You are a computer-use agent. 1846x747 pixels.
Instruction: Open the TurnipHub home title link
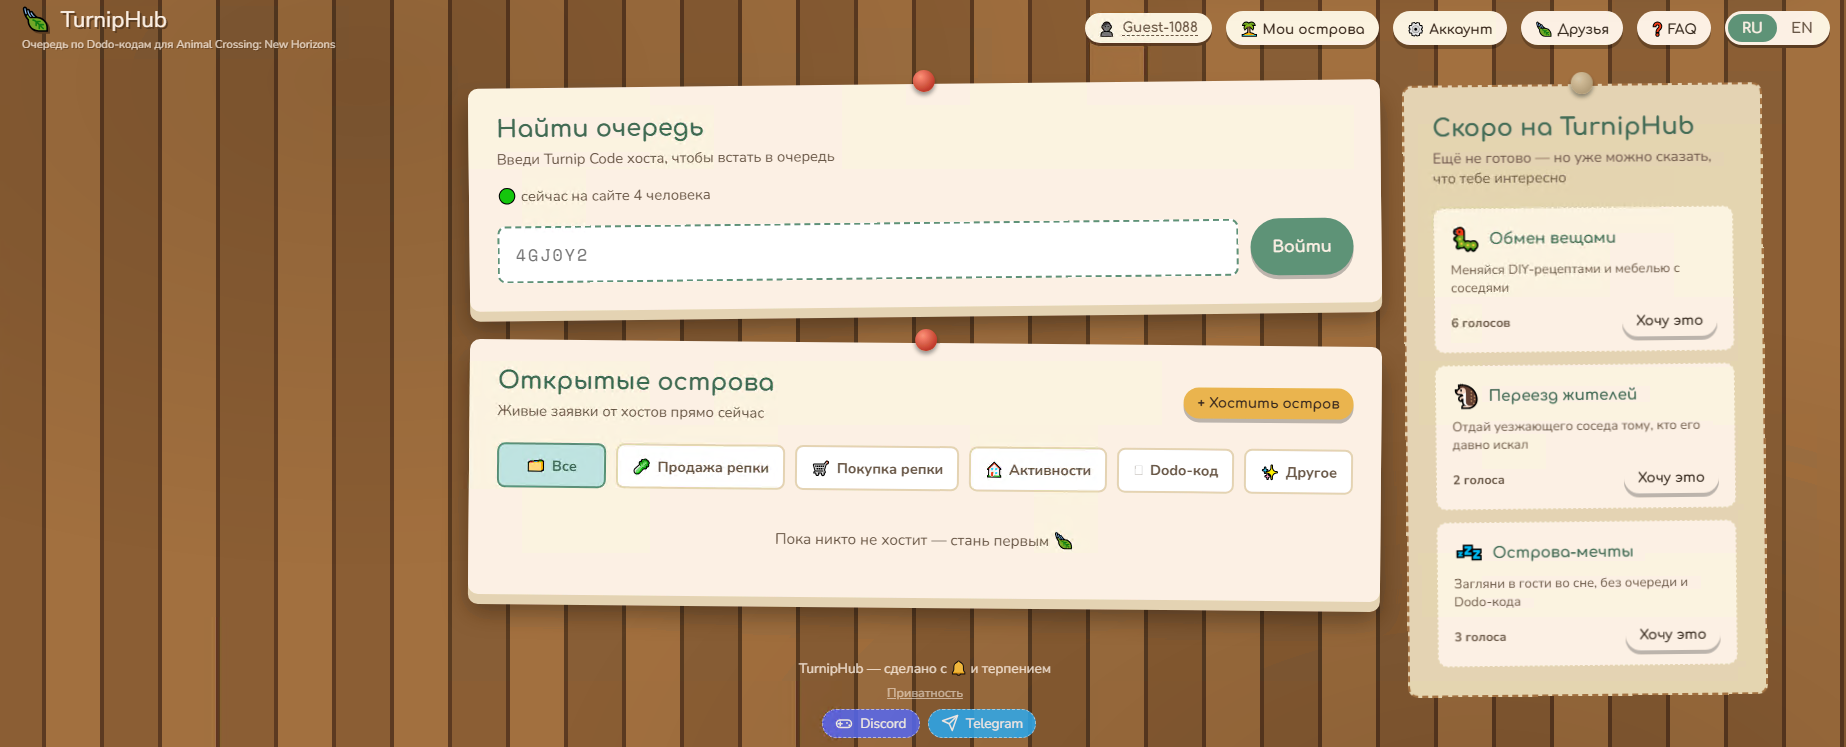pyautogui.click(x=113, y=20)
